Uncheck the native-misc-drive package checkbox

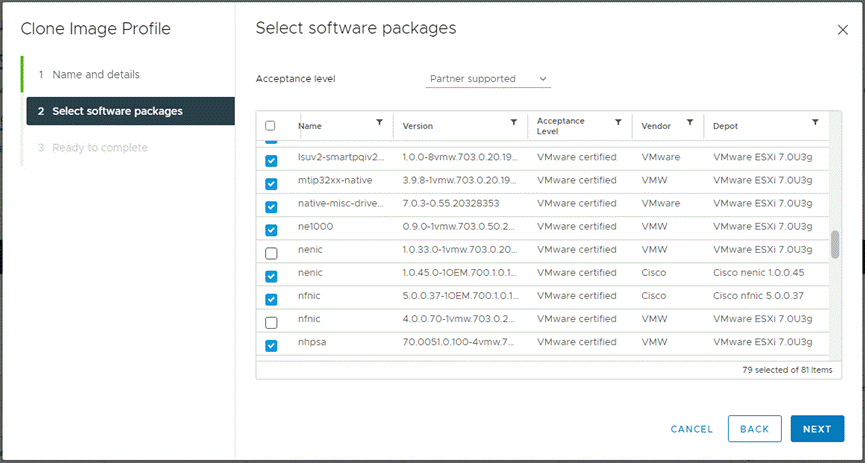pos(271,207)
